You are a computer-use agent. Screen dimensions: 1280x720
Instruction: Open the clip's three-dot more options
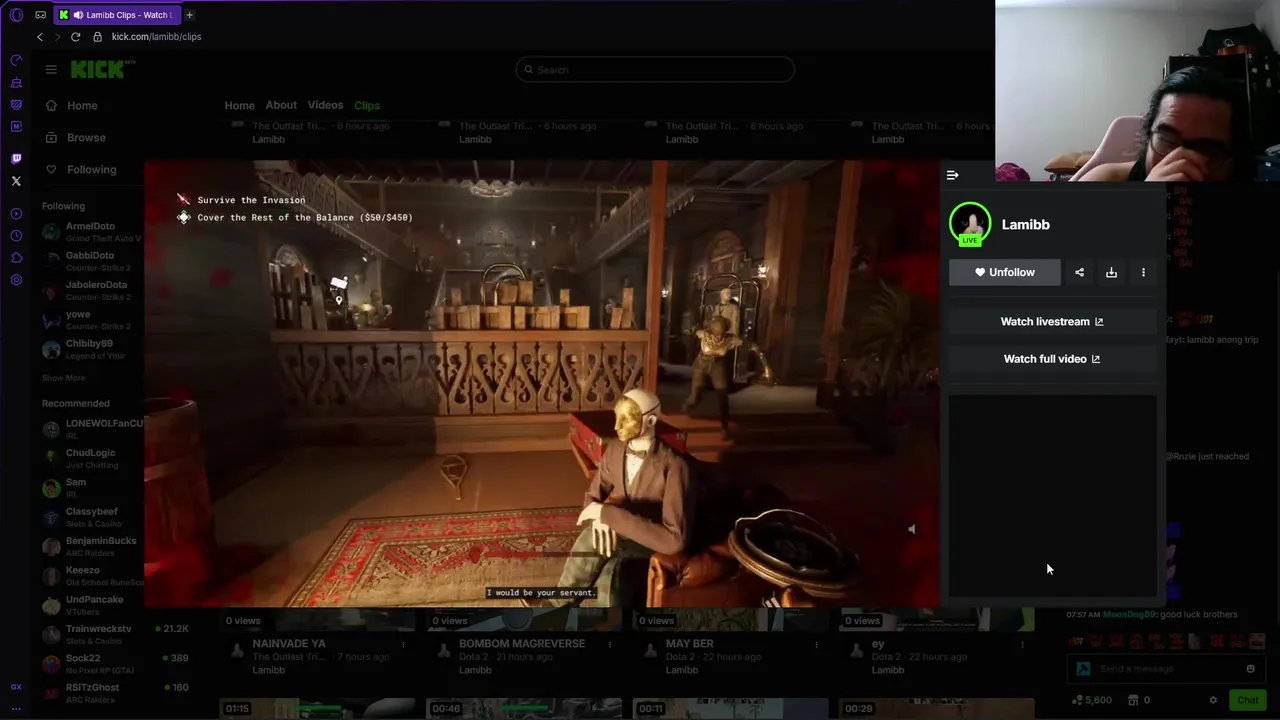click(1143, 272)
